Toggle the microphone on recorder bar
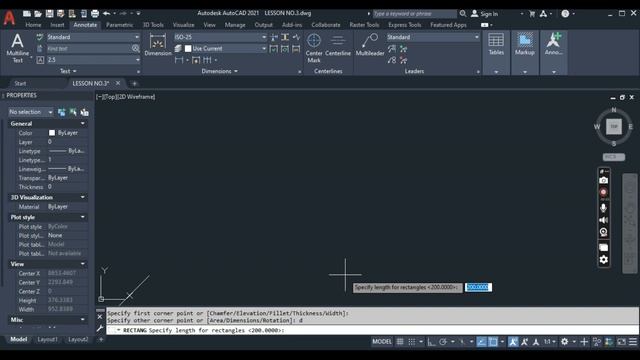This screenshot has width=640, height=360. (603, 208)
